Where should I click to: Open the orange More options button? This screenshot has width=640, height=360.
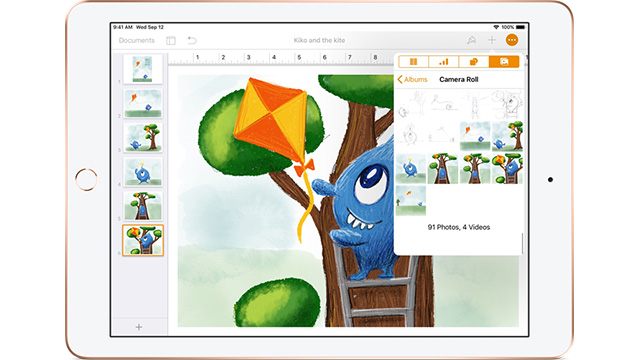coord(512,40)
